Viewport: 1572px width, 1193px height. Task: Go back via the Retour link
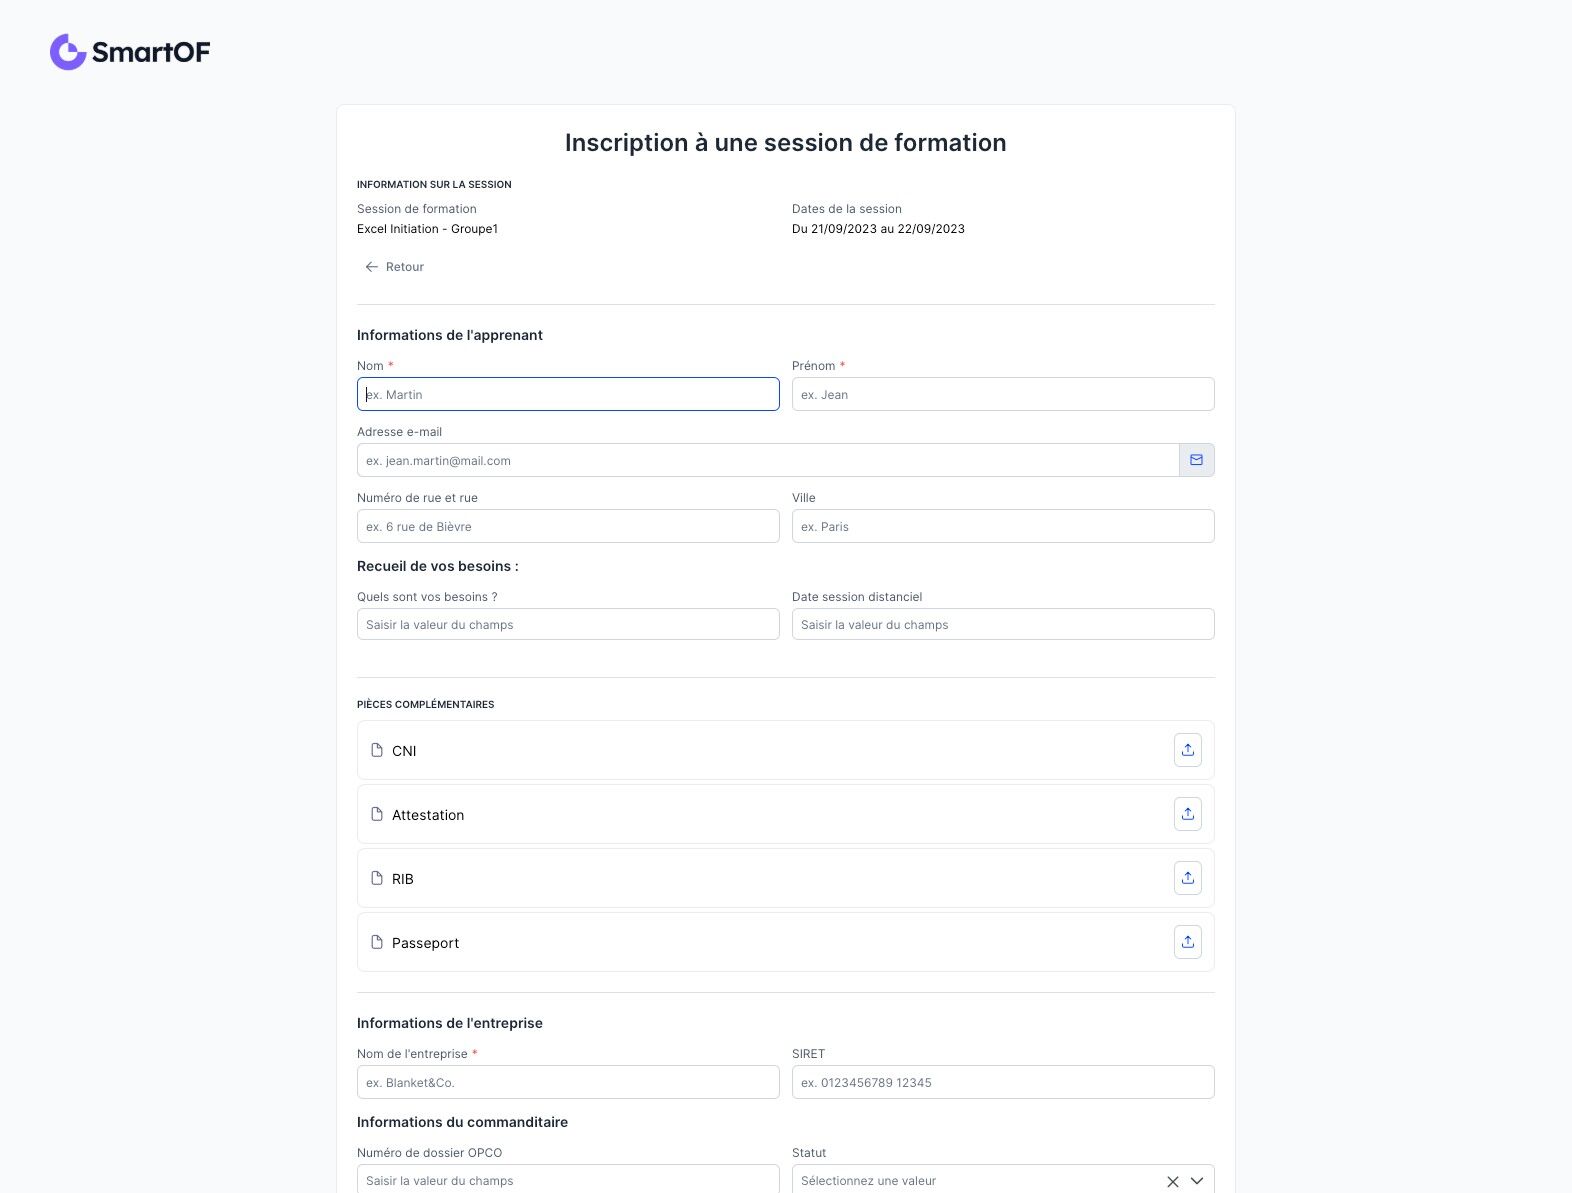click(395, 267)
